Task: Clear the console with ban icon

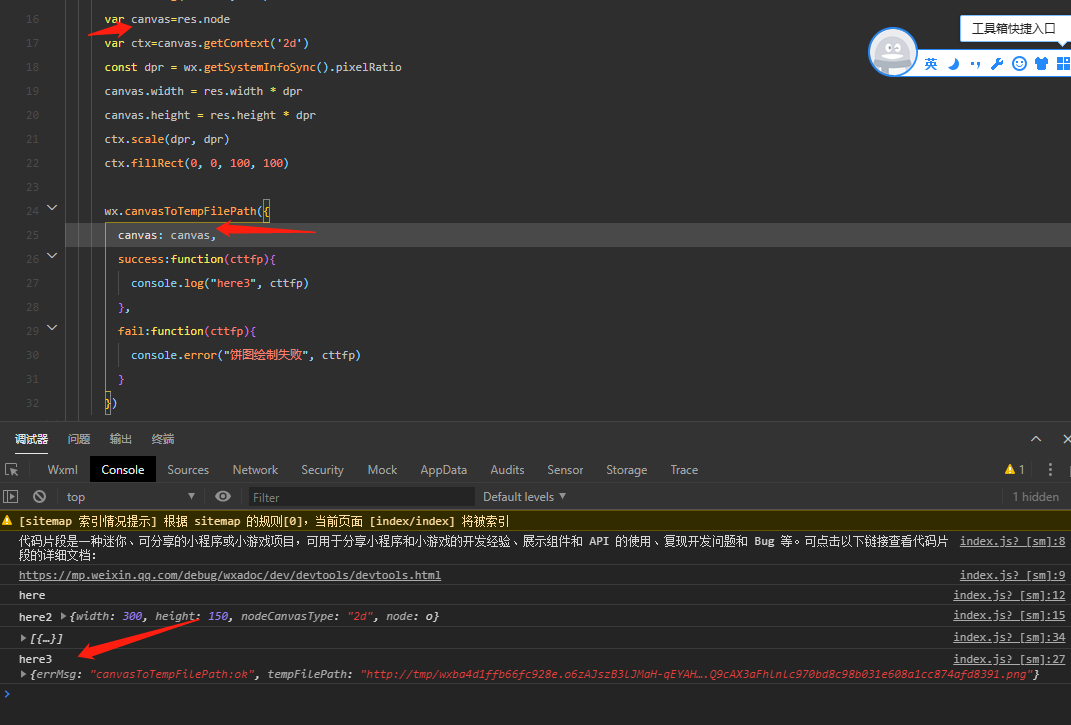Action: (x=40, y=497)
